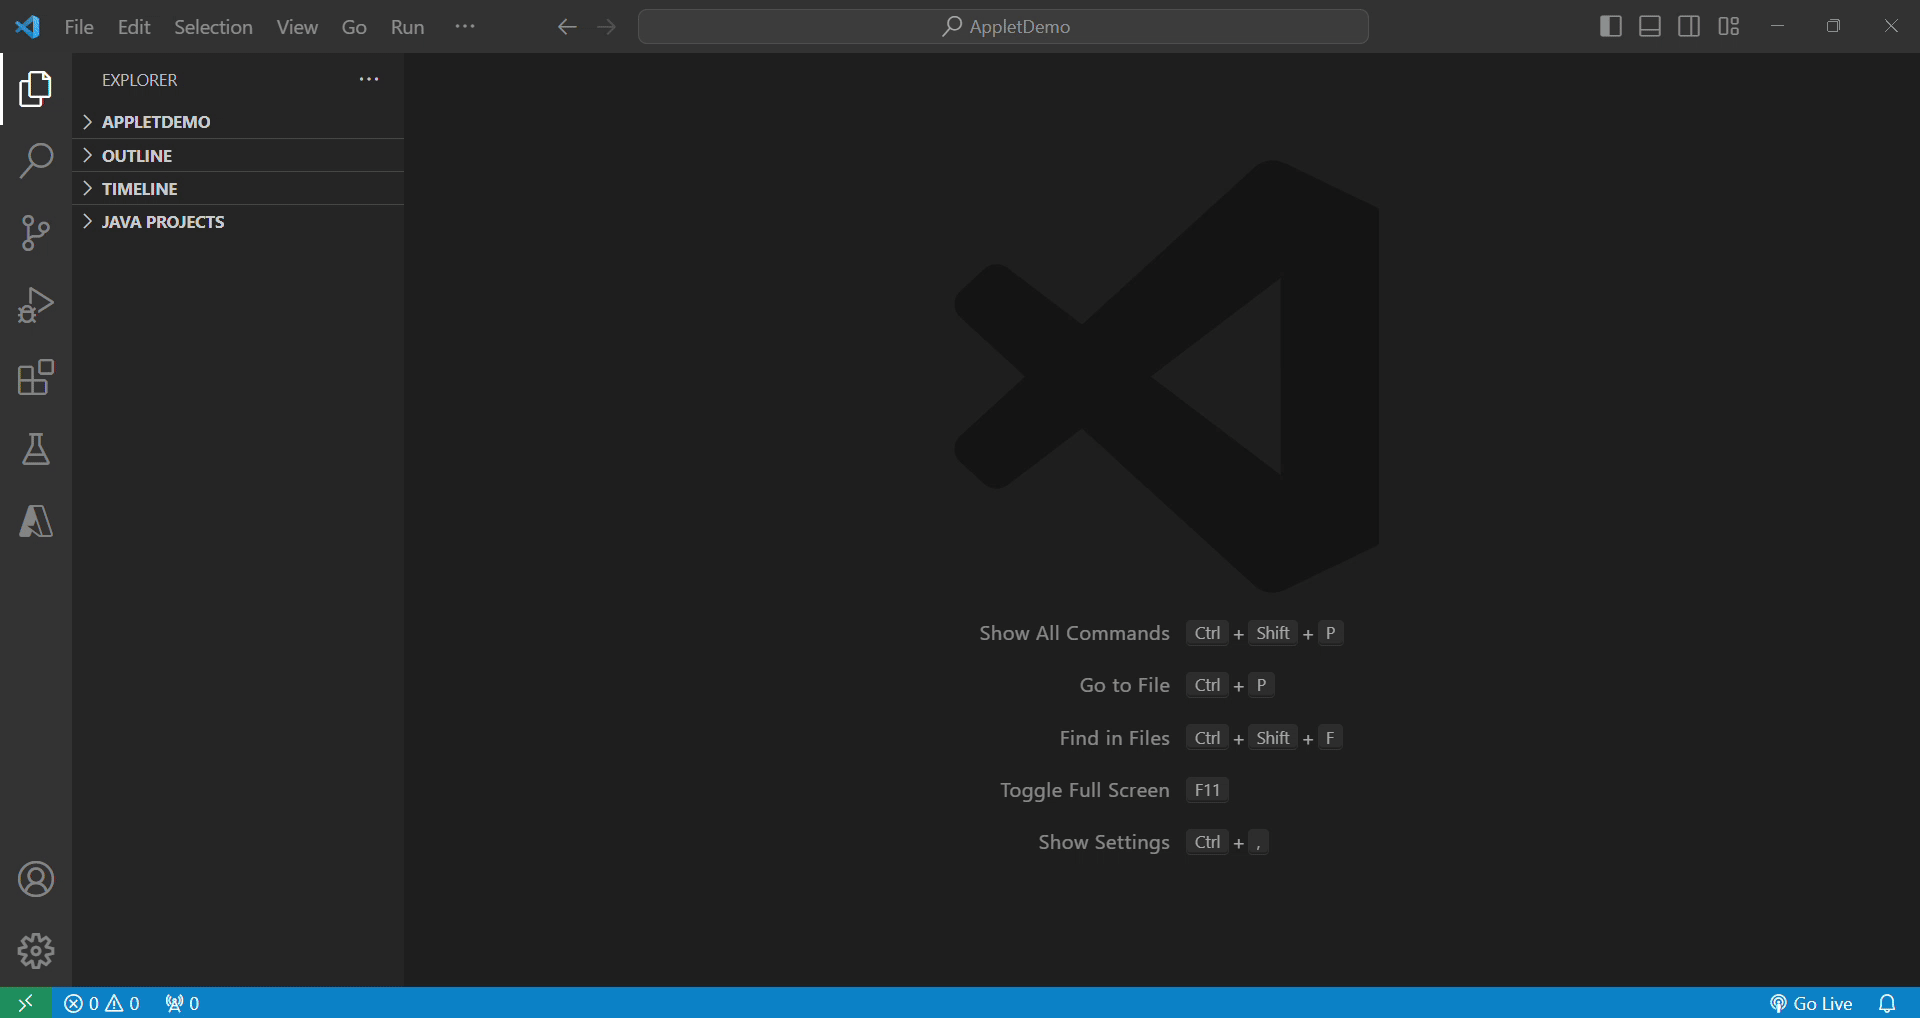Show more menu bar items
Image resolution: width=1920 pixels, height=1018 pixels.
point(465,27)
